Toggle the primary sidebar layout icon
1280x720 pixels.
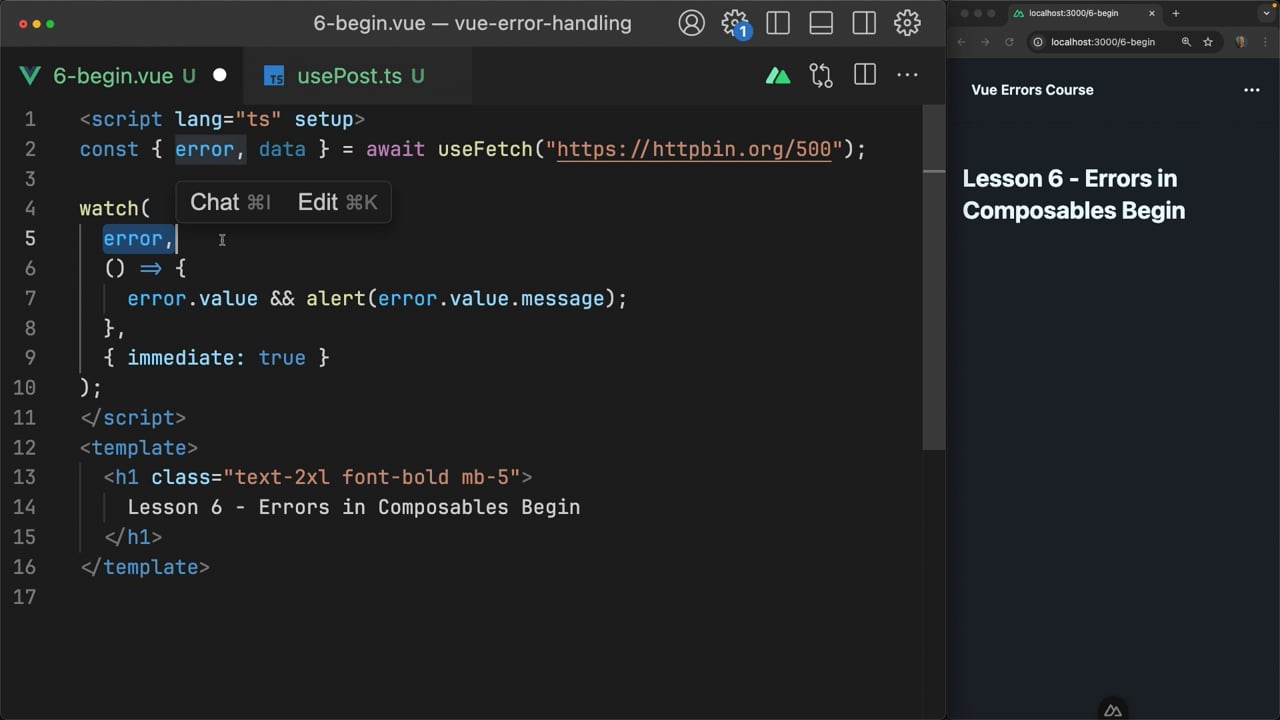pyautogui.click(x=778, y=23)
